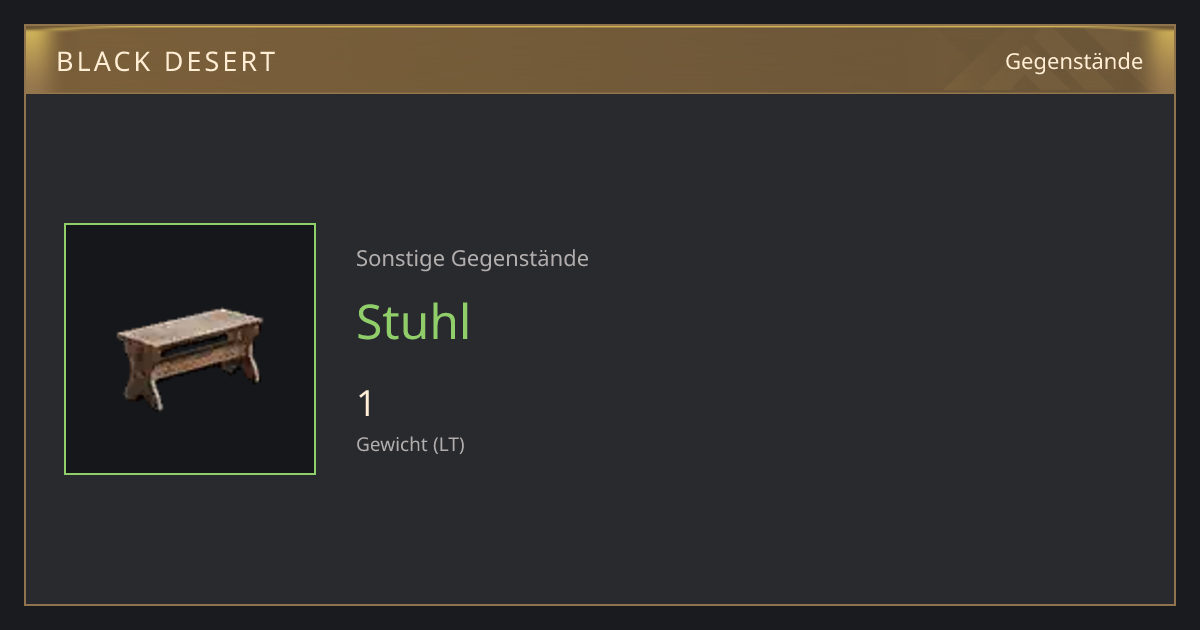Click the green Stuhl item name

(413, 322)
